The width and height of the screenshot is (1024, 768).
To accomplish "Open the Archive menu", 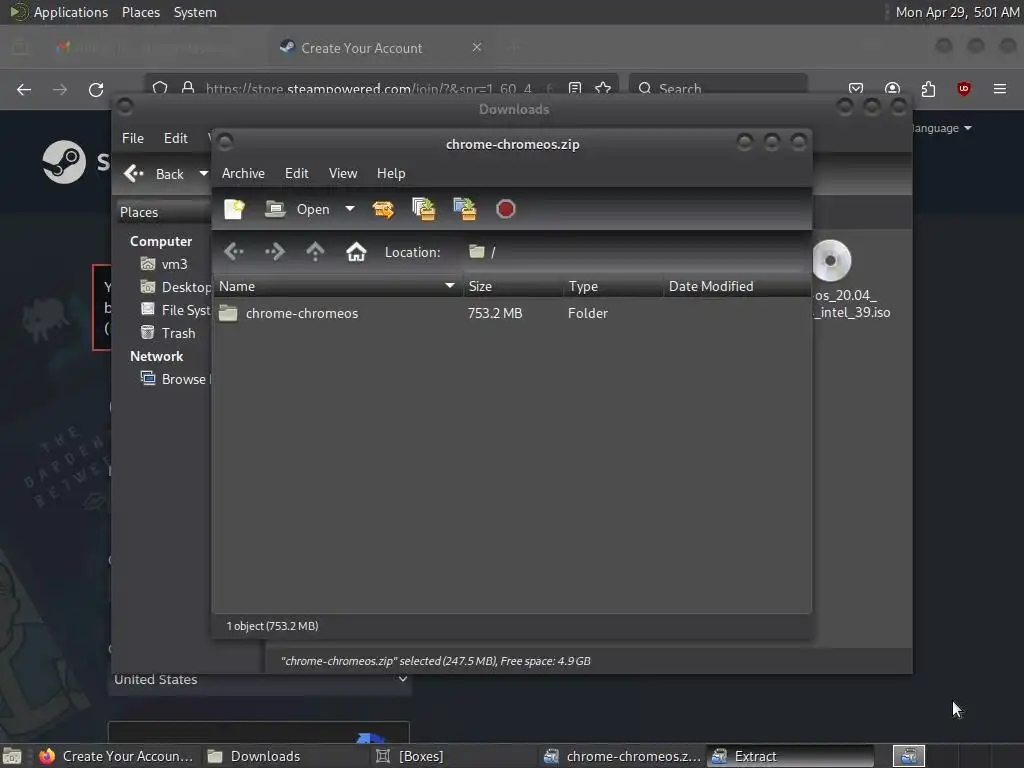I will [x=243, y=173].
